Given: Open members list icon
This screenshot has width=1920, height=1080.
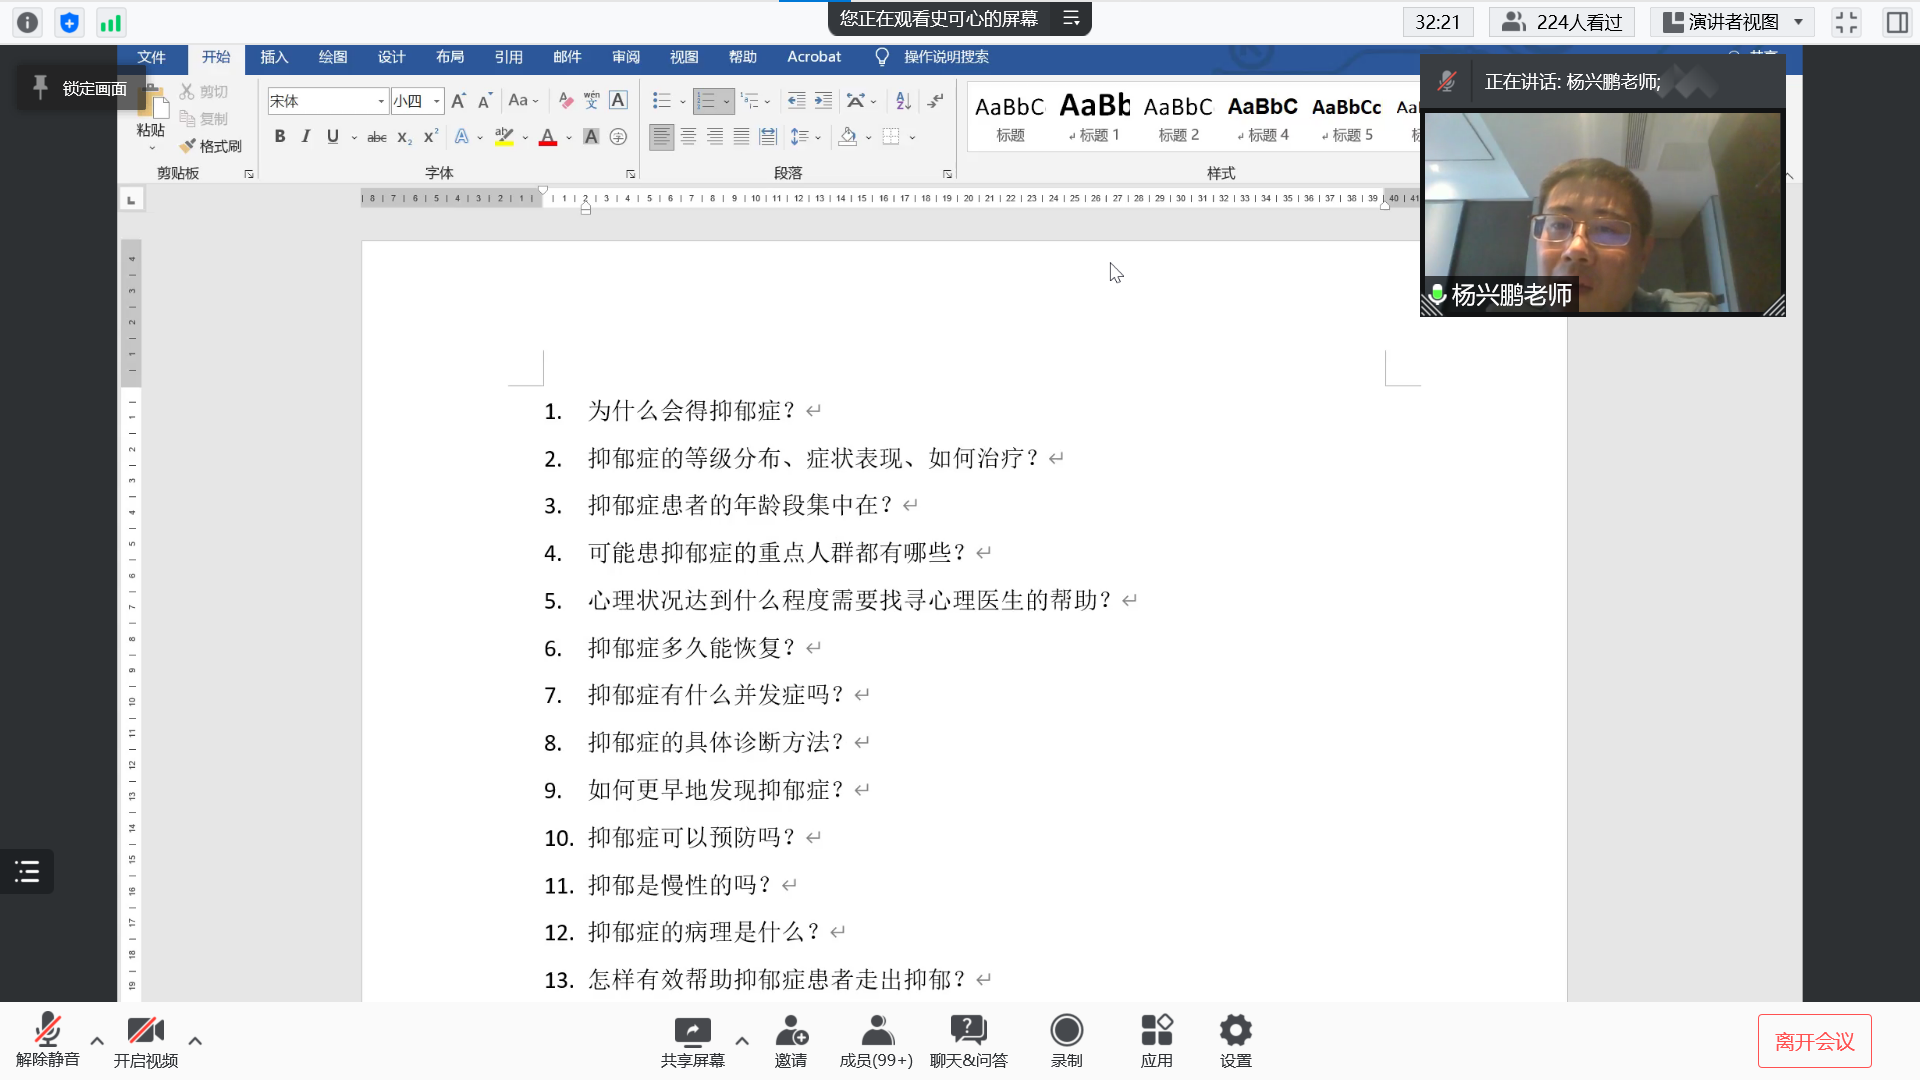Looking at the screenshot, I should [x=877, y=1031].
